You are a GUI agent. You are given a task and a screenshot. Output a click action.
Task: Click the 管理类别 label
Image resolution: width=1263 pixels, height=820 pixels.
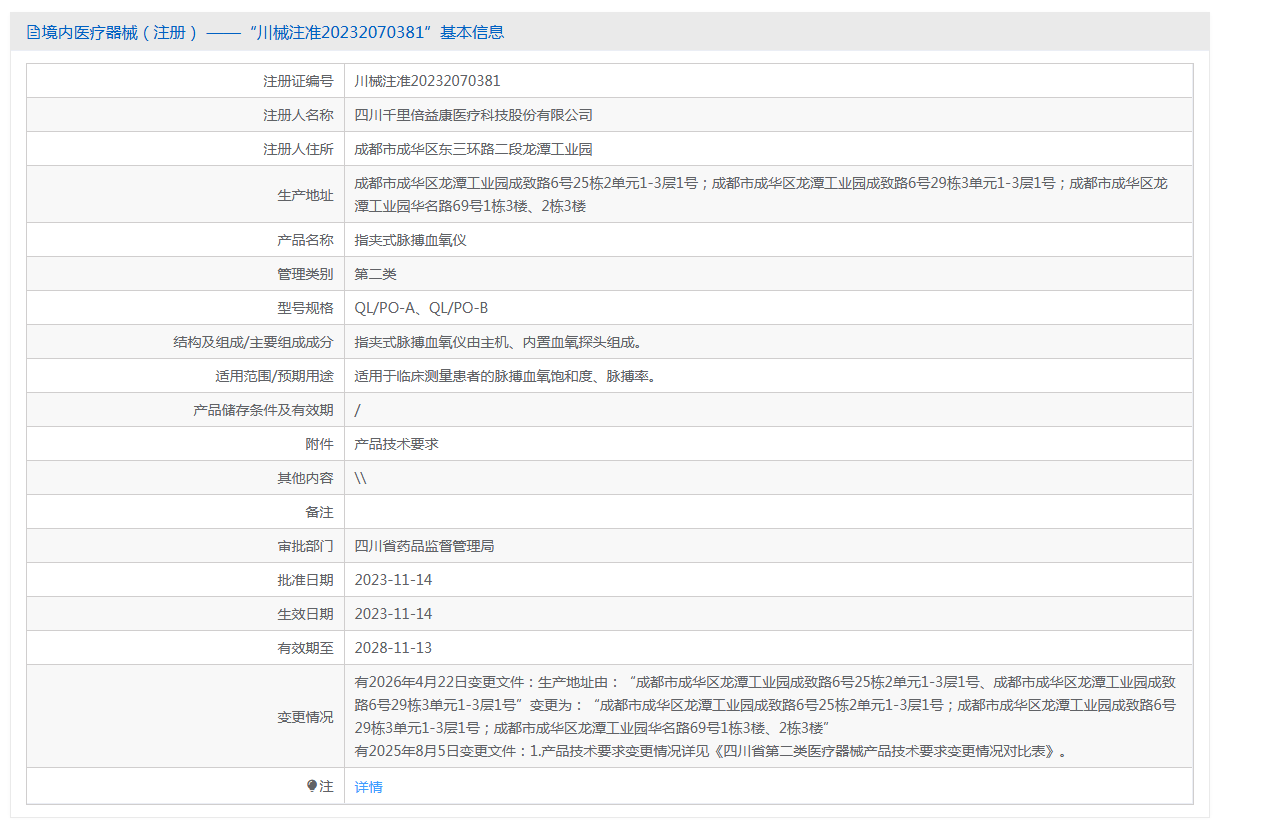point(305,274)
